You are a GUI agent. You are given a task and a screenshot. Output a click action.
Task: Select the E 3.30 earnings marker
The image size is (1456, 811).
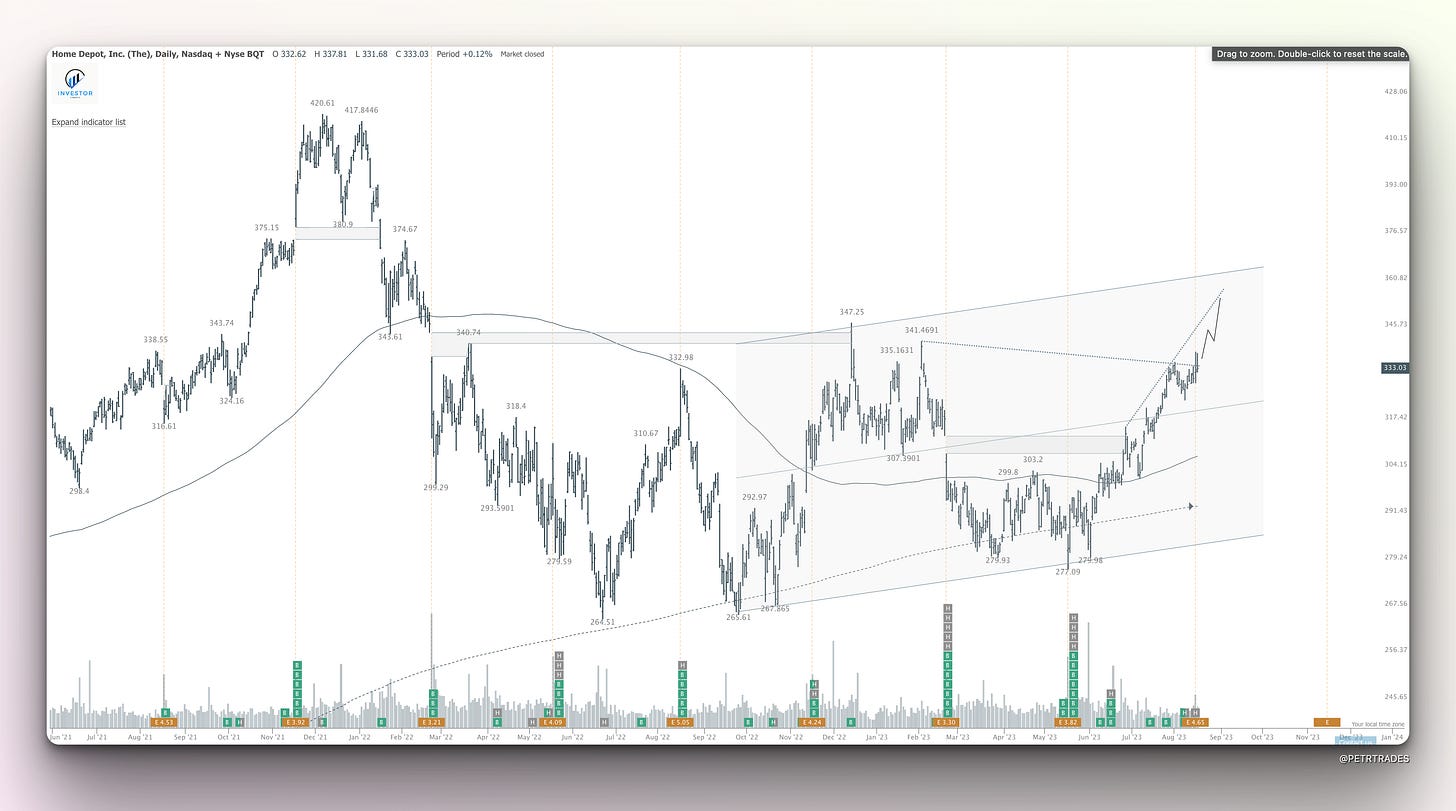[945, 722]
